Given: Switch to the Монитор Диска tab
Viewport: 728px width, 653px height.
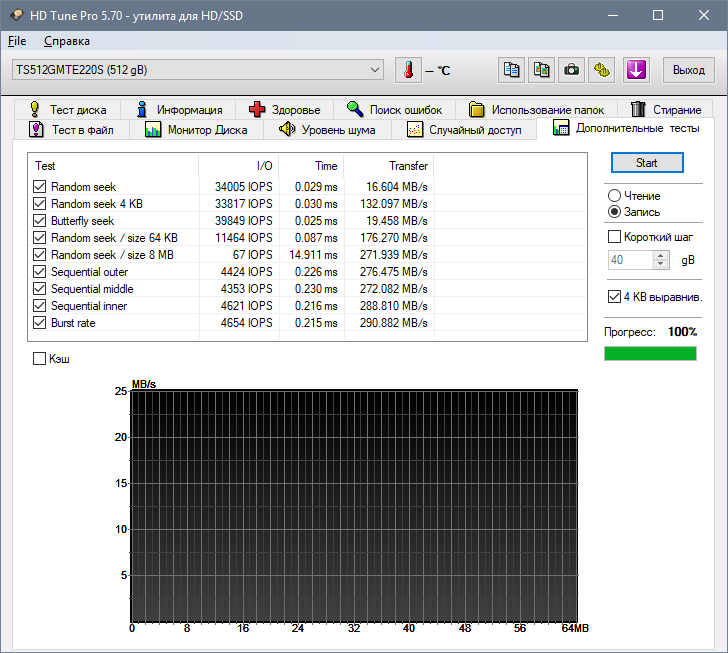Looking at the screenshot, I should [196, 130].
